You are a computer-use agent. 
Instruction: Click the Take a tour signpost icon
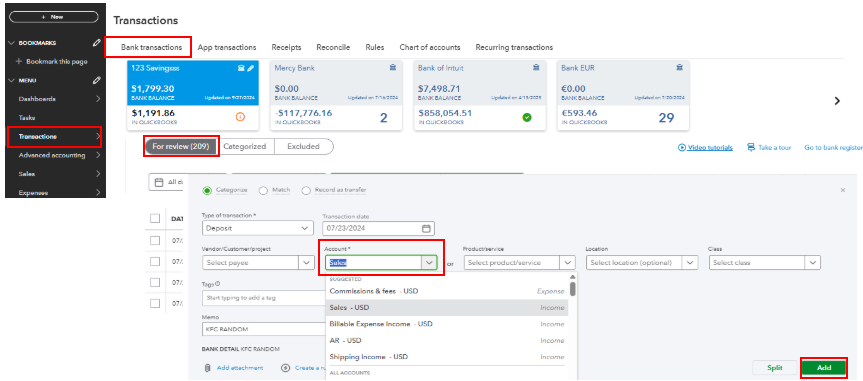tap(751, 148)
